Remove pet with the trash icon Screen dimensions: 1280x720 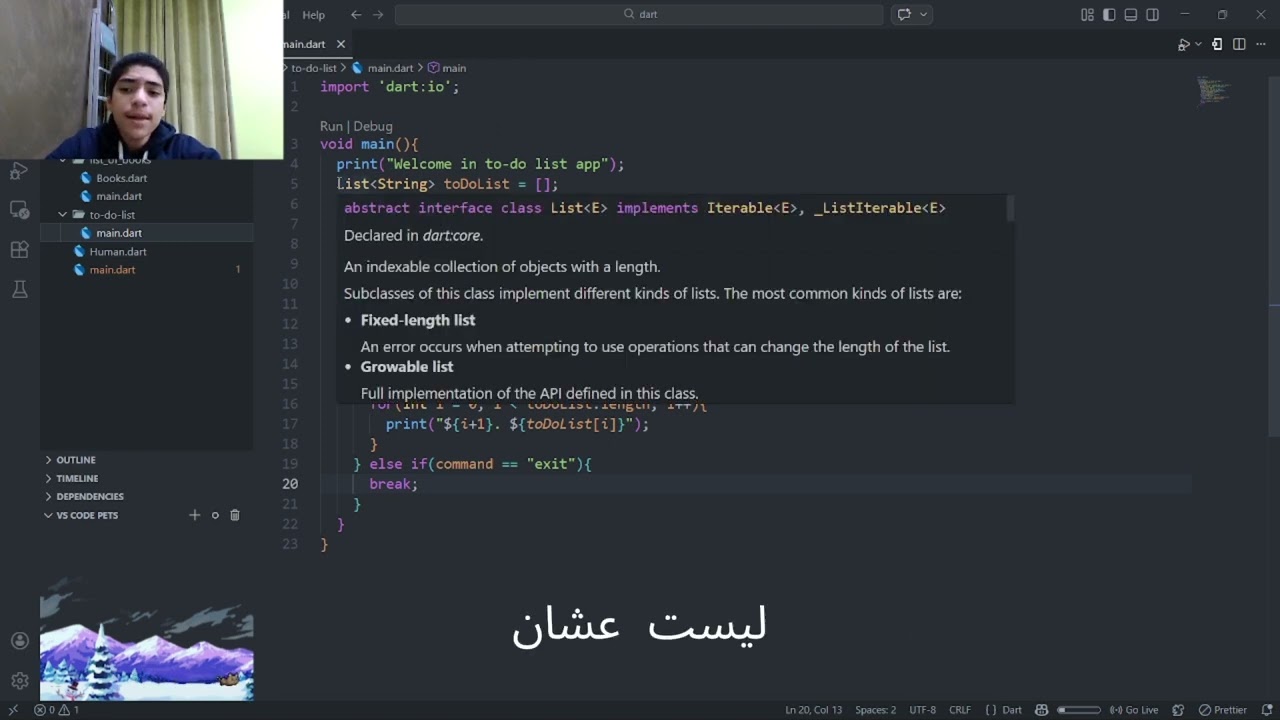coord(235,515)
